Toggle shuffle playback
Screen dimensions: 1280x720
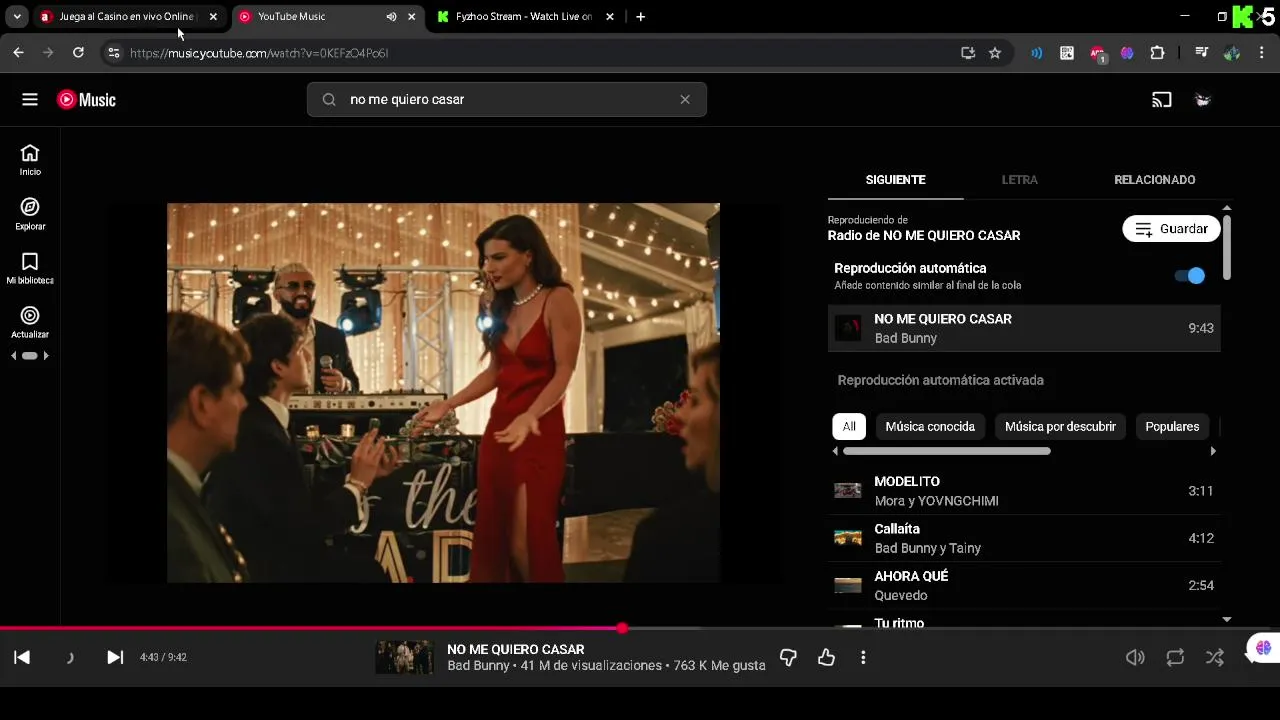click(x=1214, y=657)
